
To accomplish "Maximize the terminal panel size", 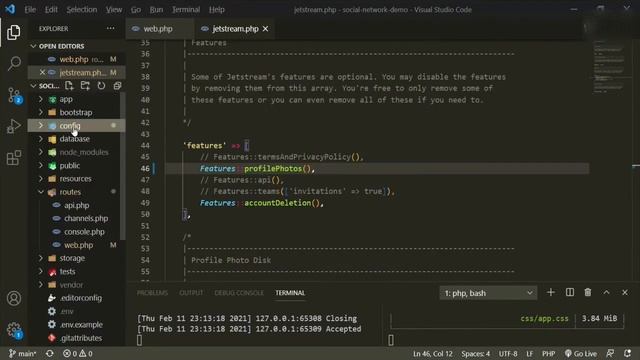I will click(x=607, y=292).
